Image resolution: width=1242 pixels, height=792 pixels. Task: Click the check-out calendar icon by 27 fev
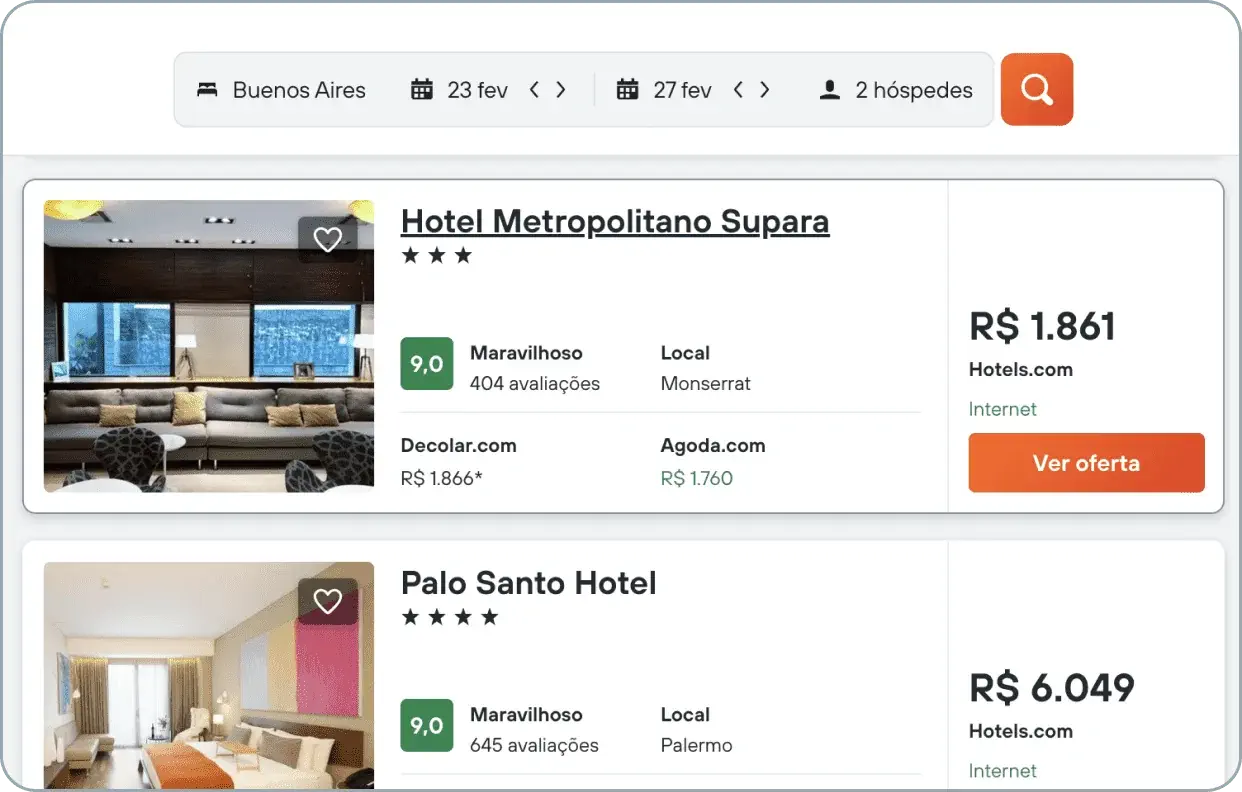tap(627, 90)
